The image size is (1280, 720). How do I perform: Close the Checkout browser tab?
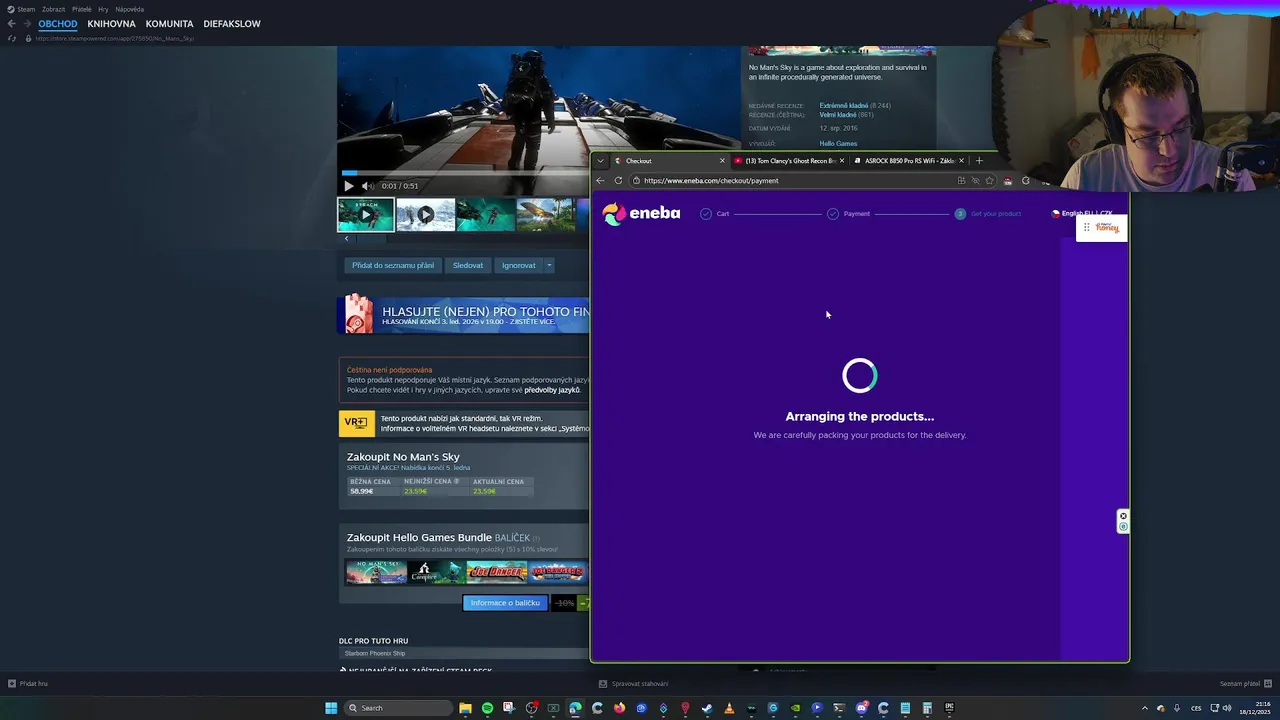click(x=722, y=161)
